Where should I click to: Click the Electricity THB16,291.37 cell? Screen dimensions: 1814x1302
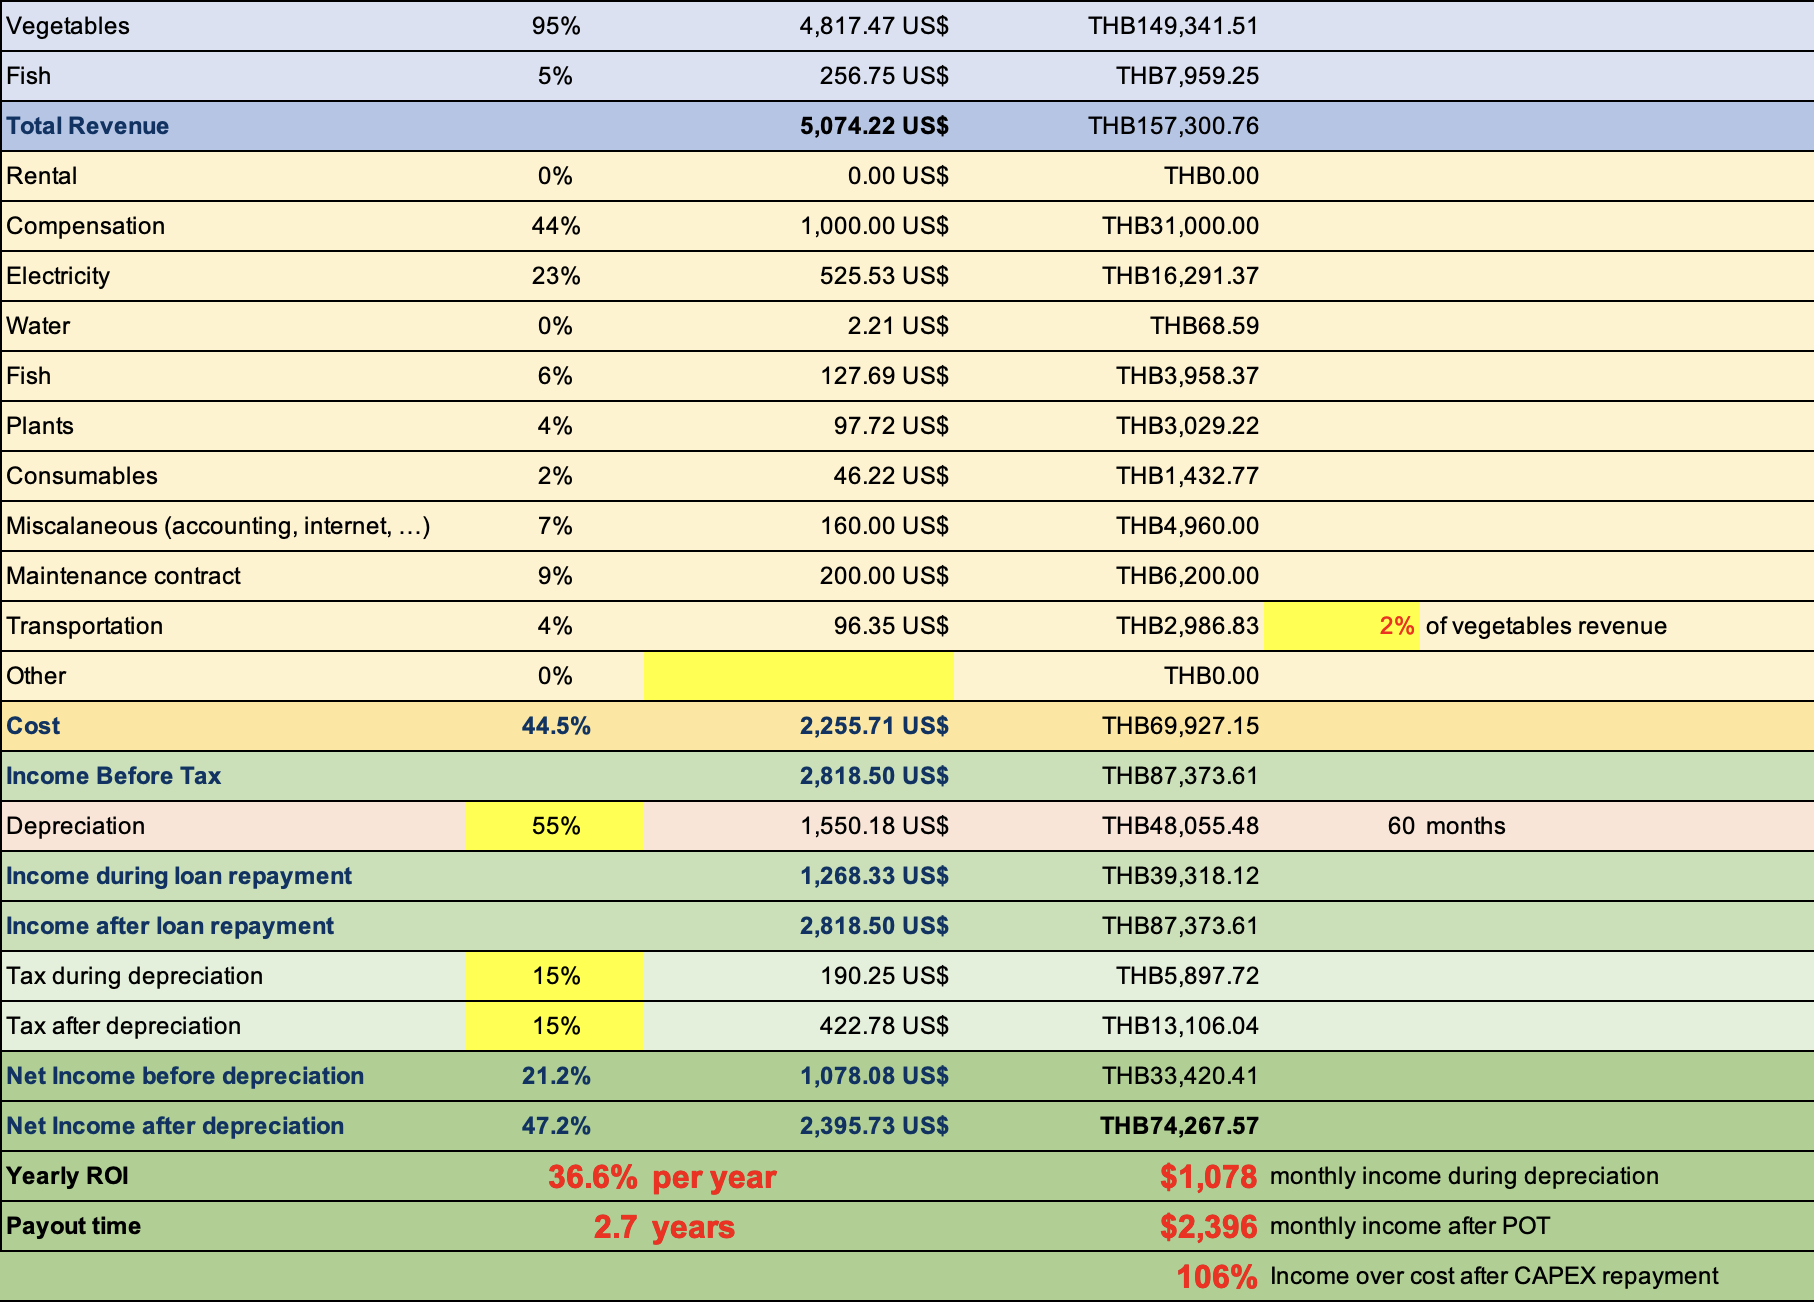(1179, 276)
